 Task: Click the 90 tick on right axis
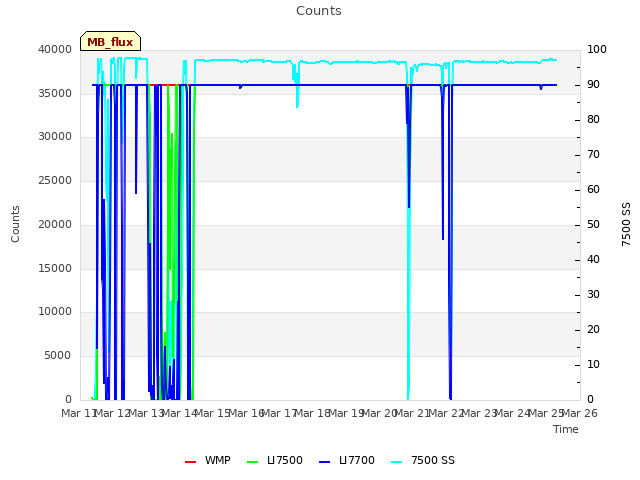593,84
